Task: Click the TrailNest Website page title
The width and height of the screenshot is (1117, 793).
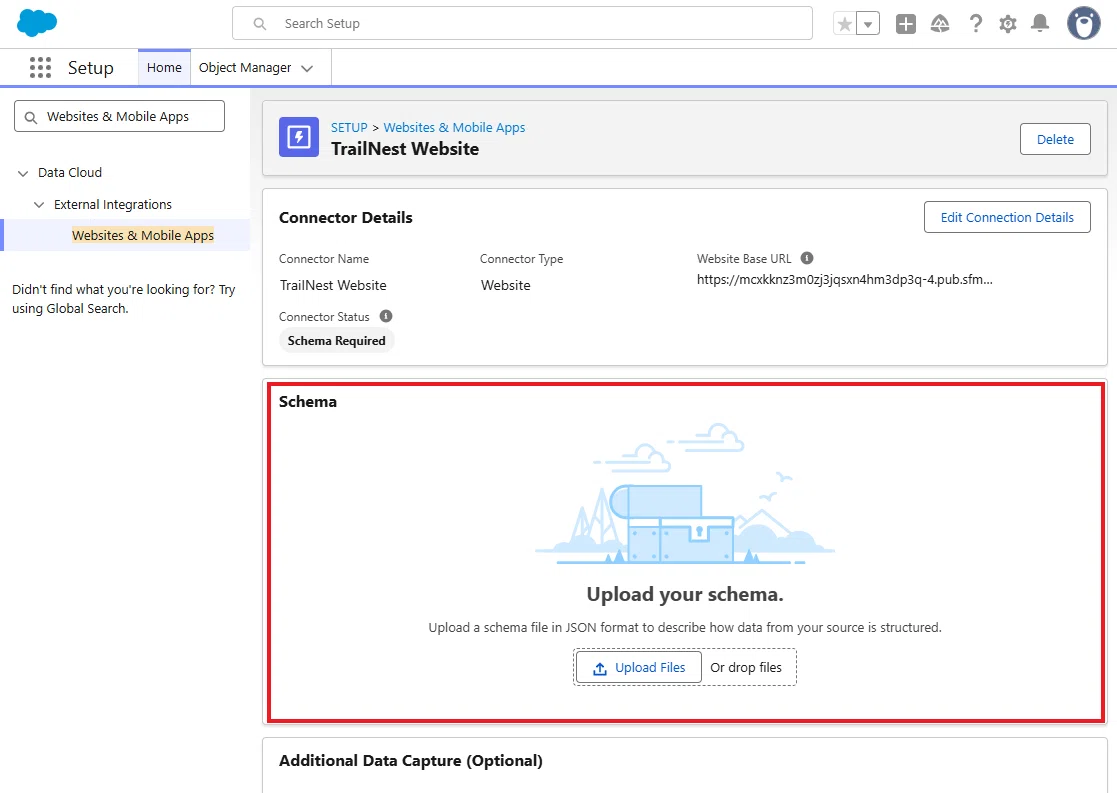Action: pyautogui.click(x=405, y=149)
